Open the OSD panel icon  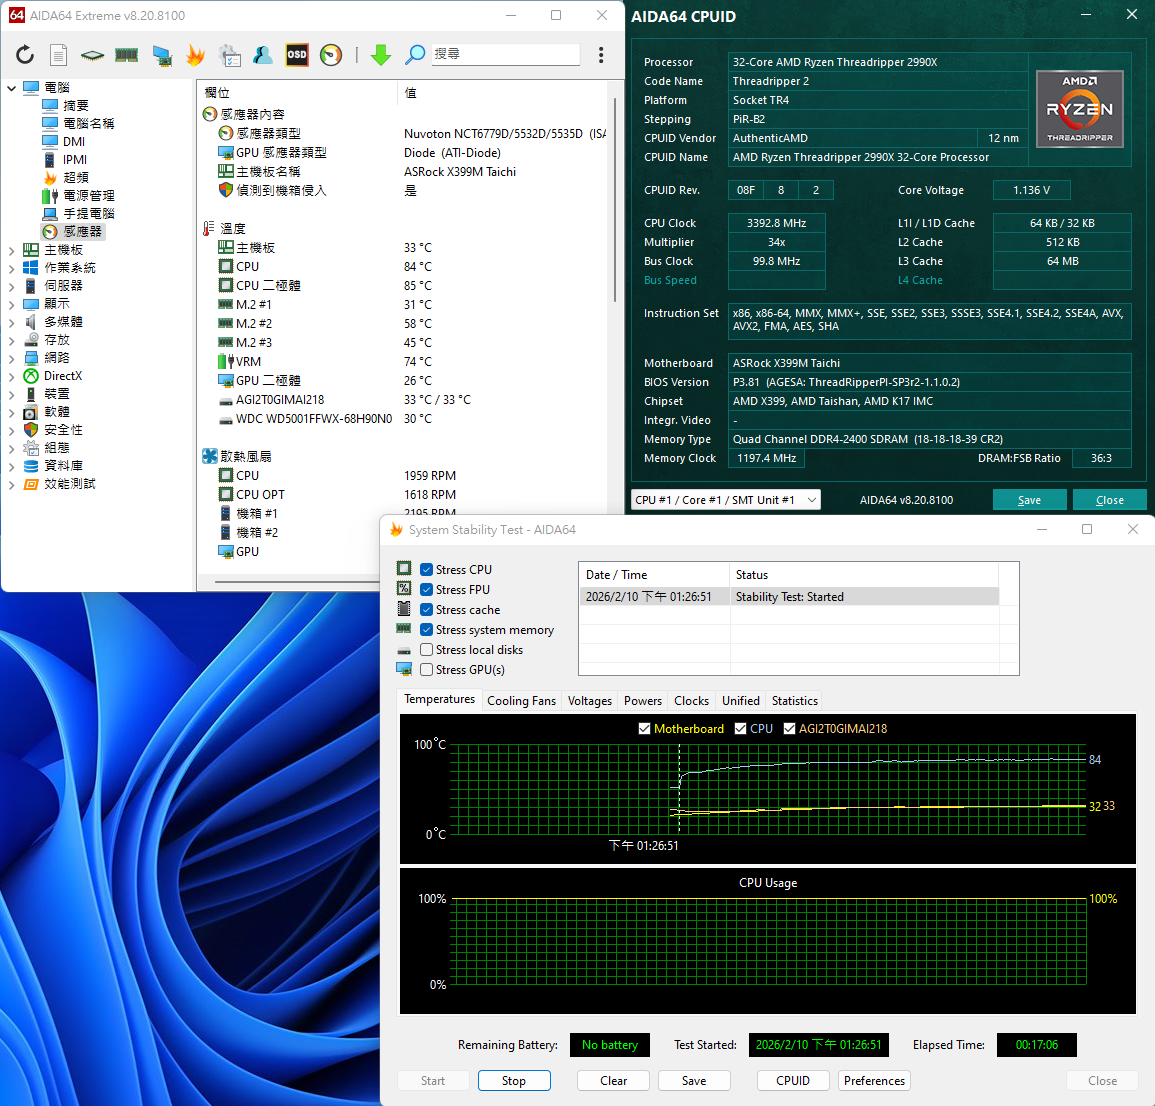(x=297, y=55)
